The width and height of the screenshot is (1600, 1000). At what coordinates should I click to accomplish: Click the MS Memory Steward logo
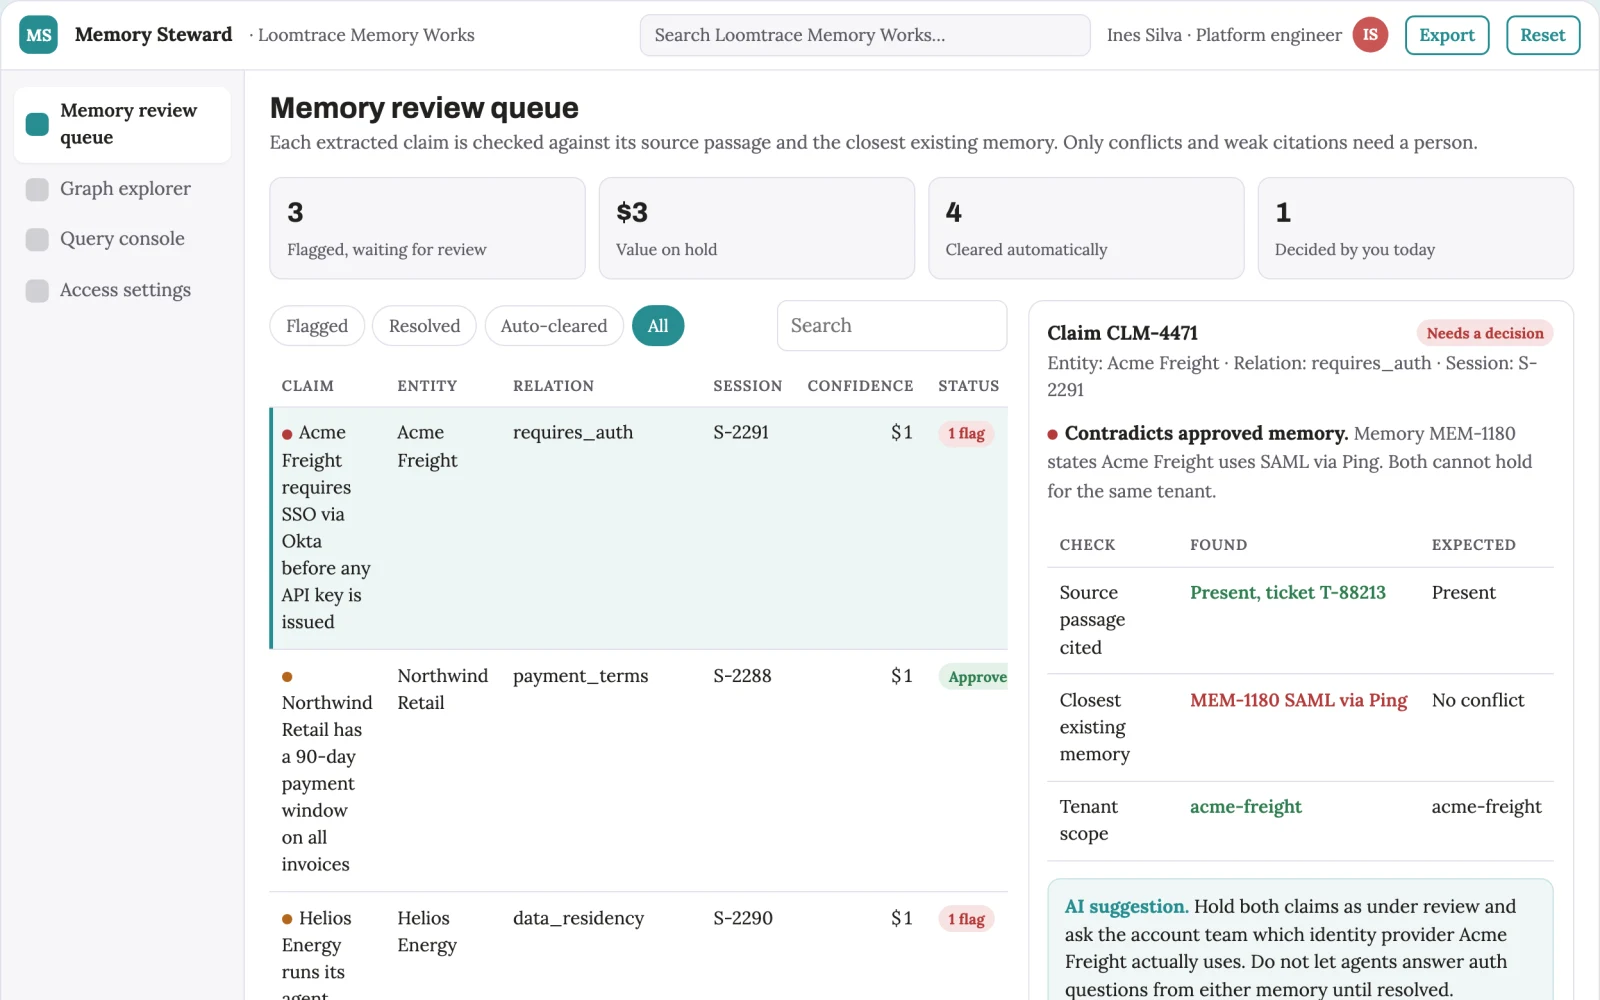(38, 35)
